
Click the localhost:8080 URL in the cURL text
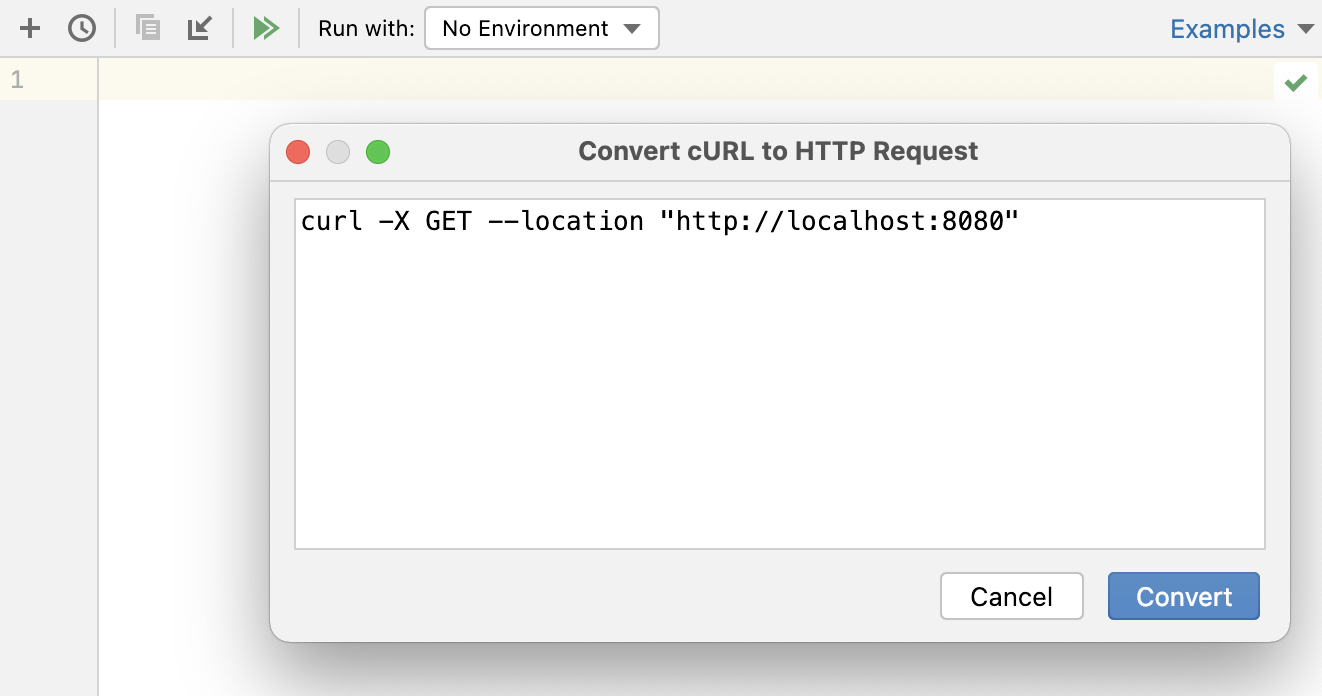[846, 221]
